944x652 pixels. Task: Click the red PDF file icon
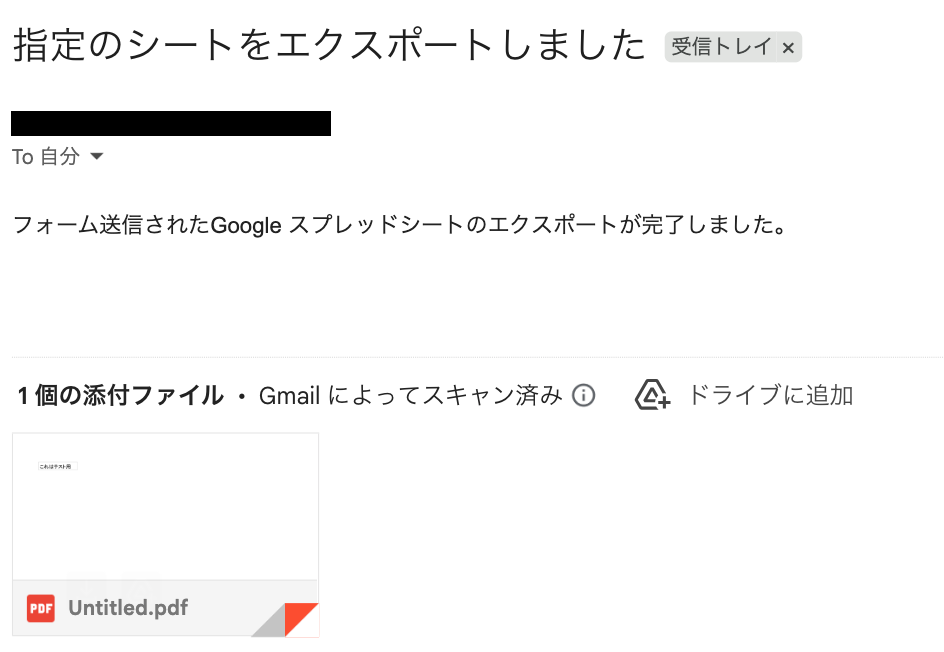coord(41,608)
